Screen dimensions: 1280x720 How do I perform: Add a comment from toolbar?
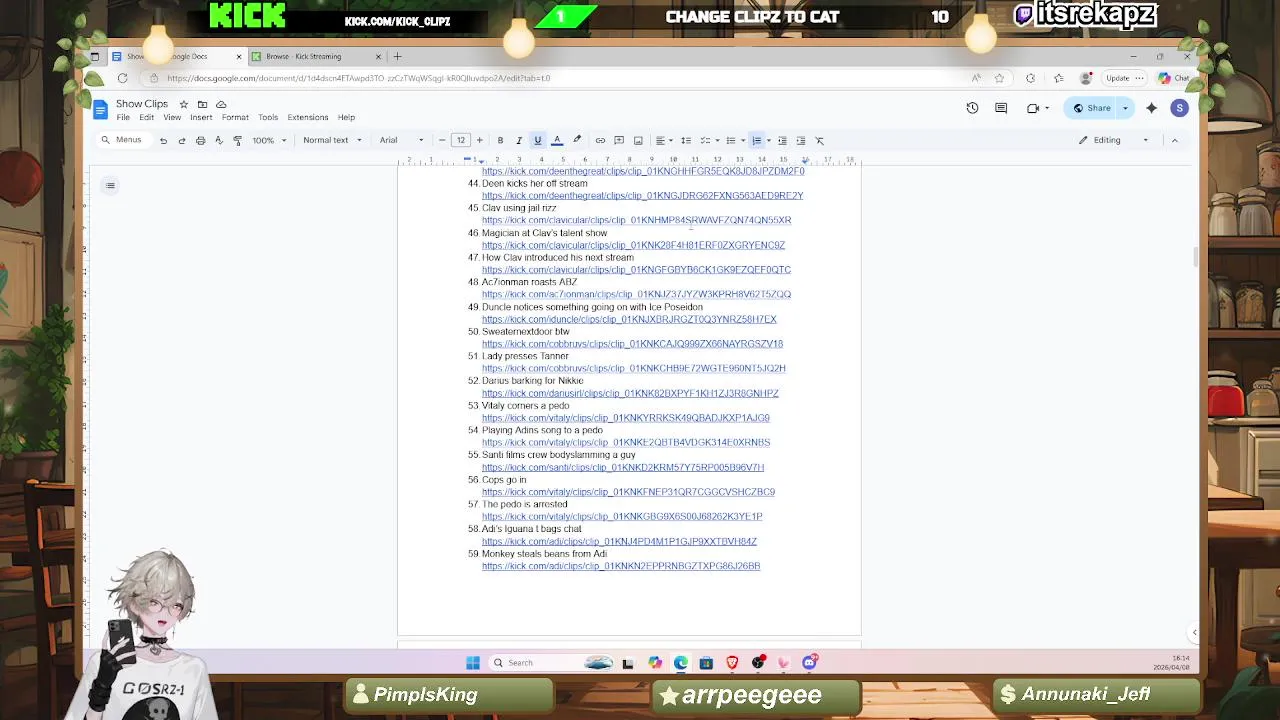[619, 140]
